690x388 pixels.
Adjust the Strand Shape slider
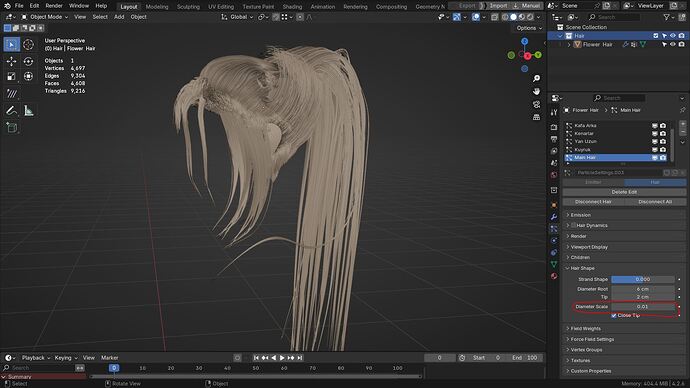pos(642,279)
